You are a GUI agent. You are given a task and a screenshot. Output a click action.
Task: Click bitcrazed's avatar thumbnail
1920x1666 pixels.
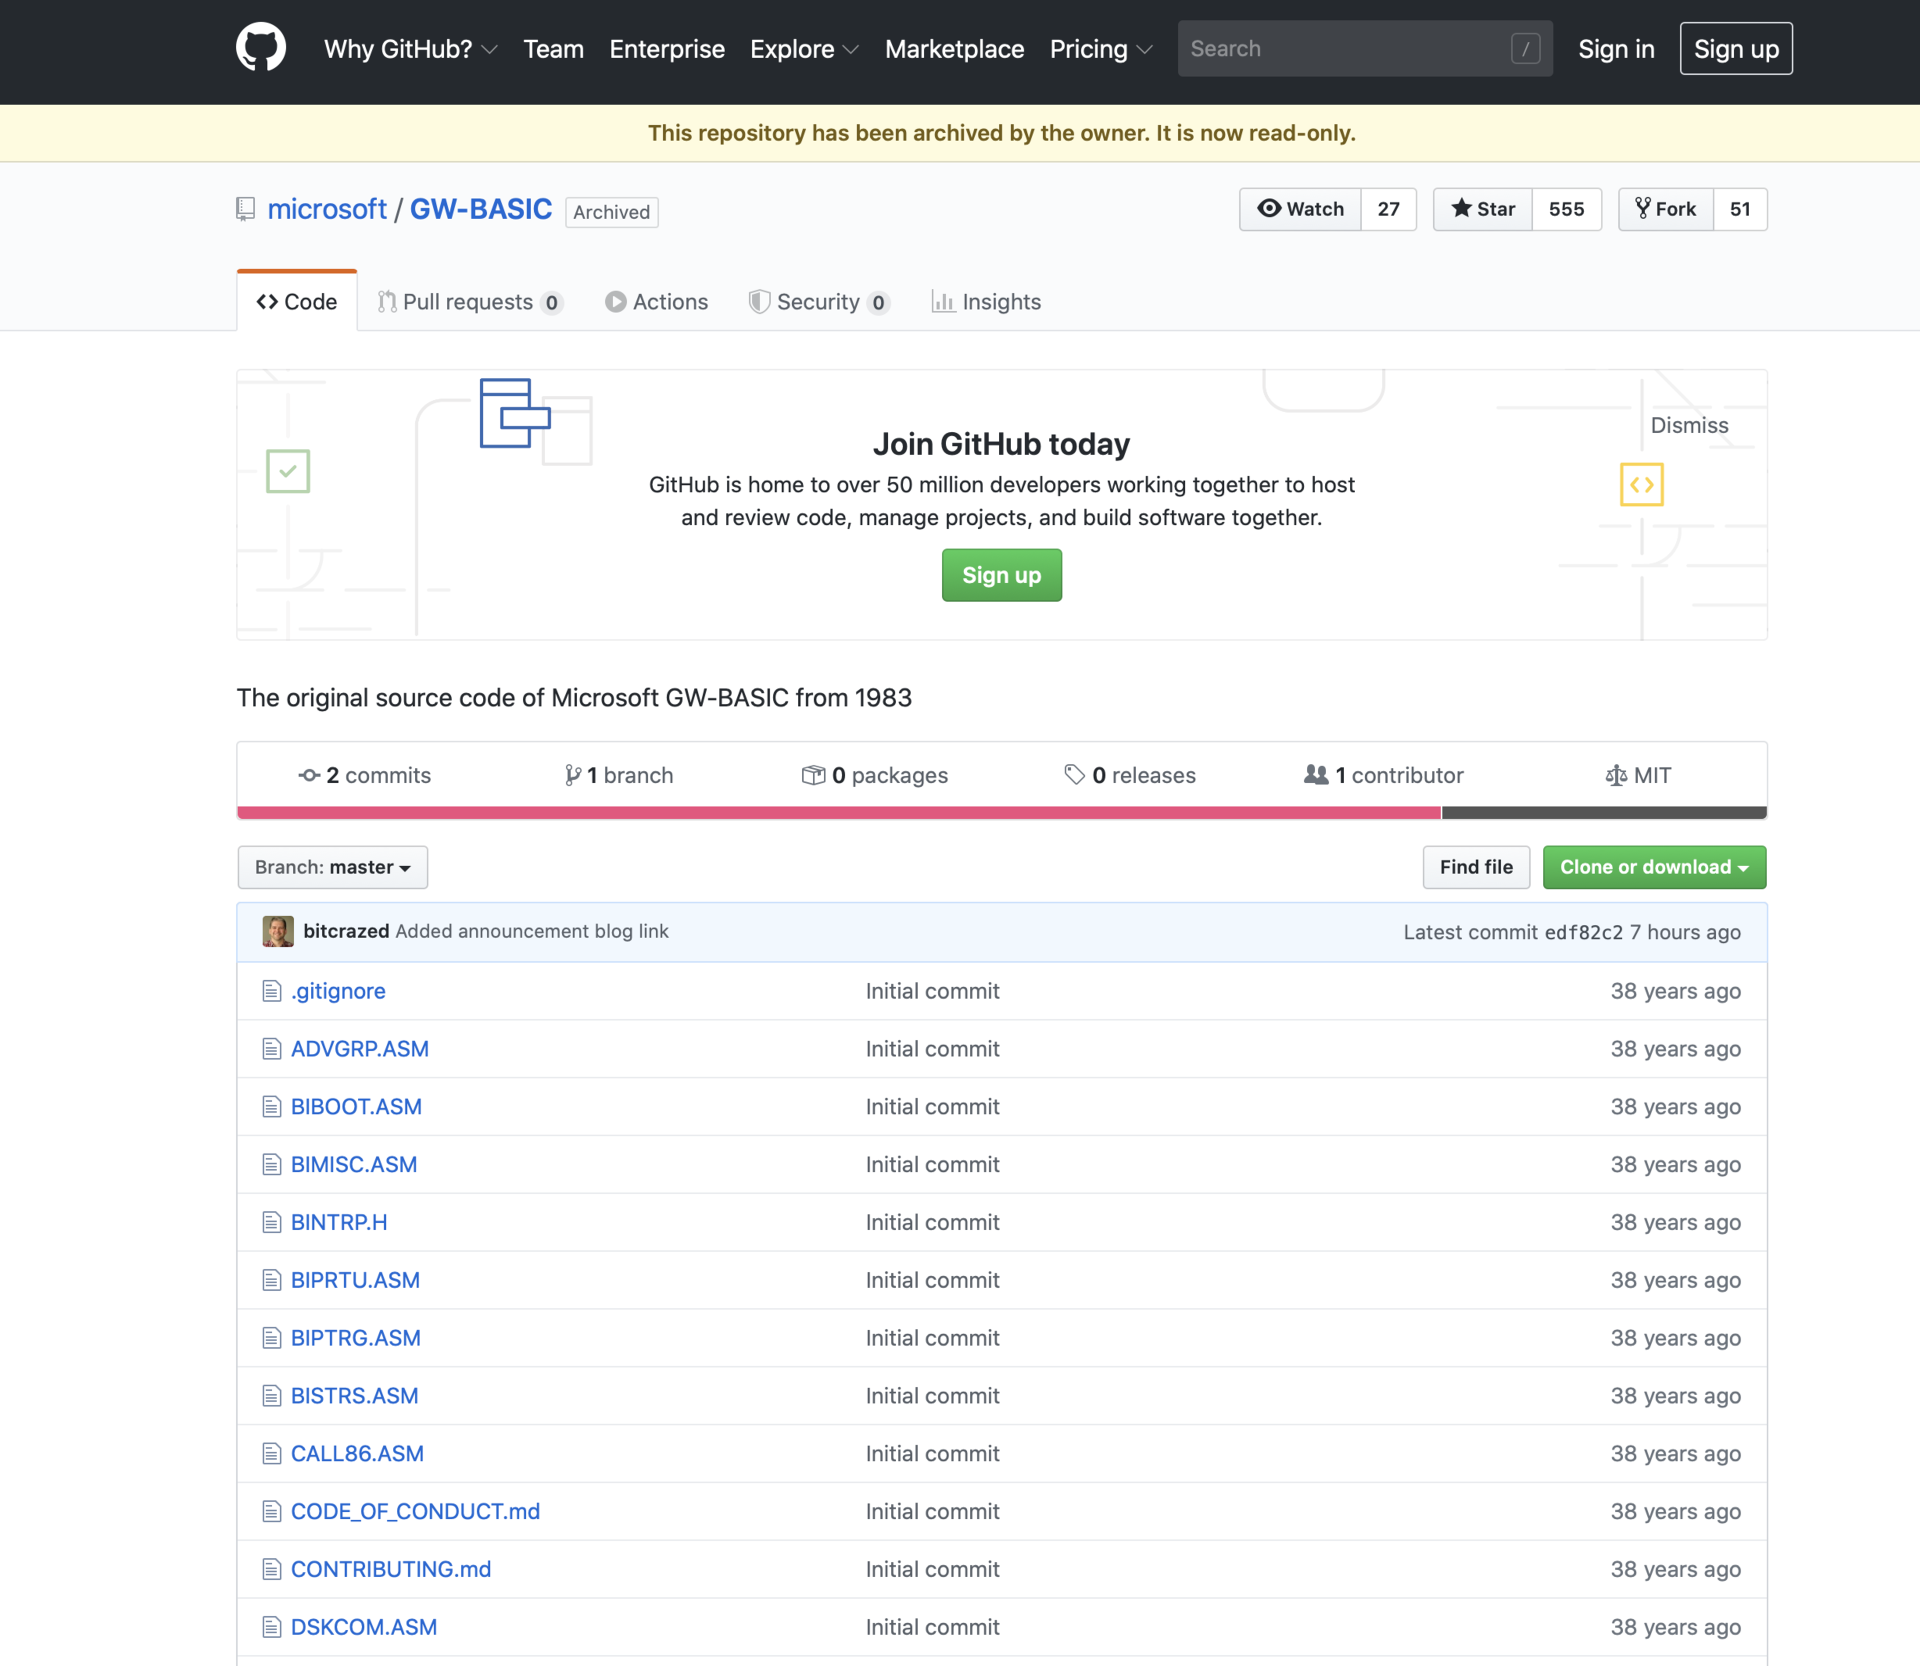tap(278, 931)
